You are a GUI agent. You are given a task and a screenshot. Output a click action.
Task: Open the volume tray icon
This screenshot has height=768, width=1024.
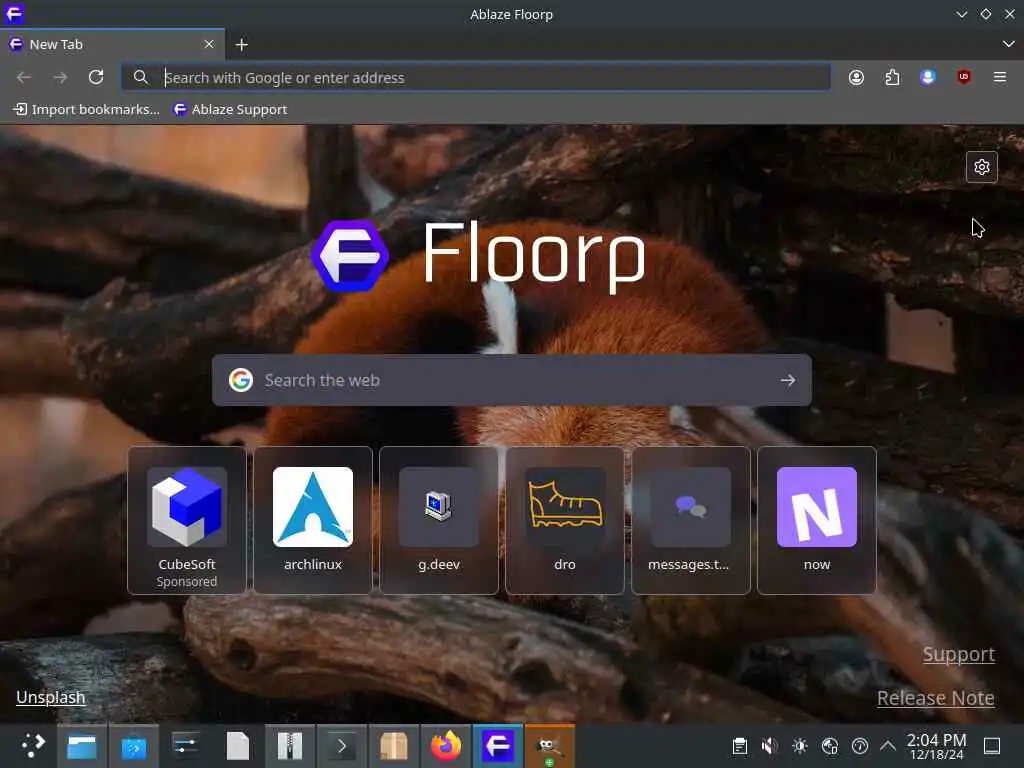tap(769, 746)
